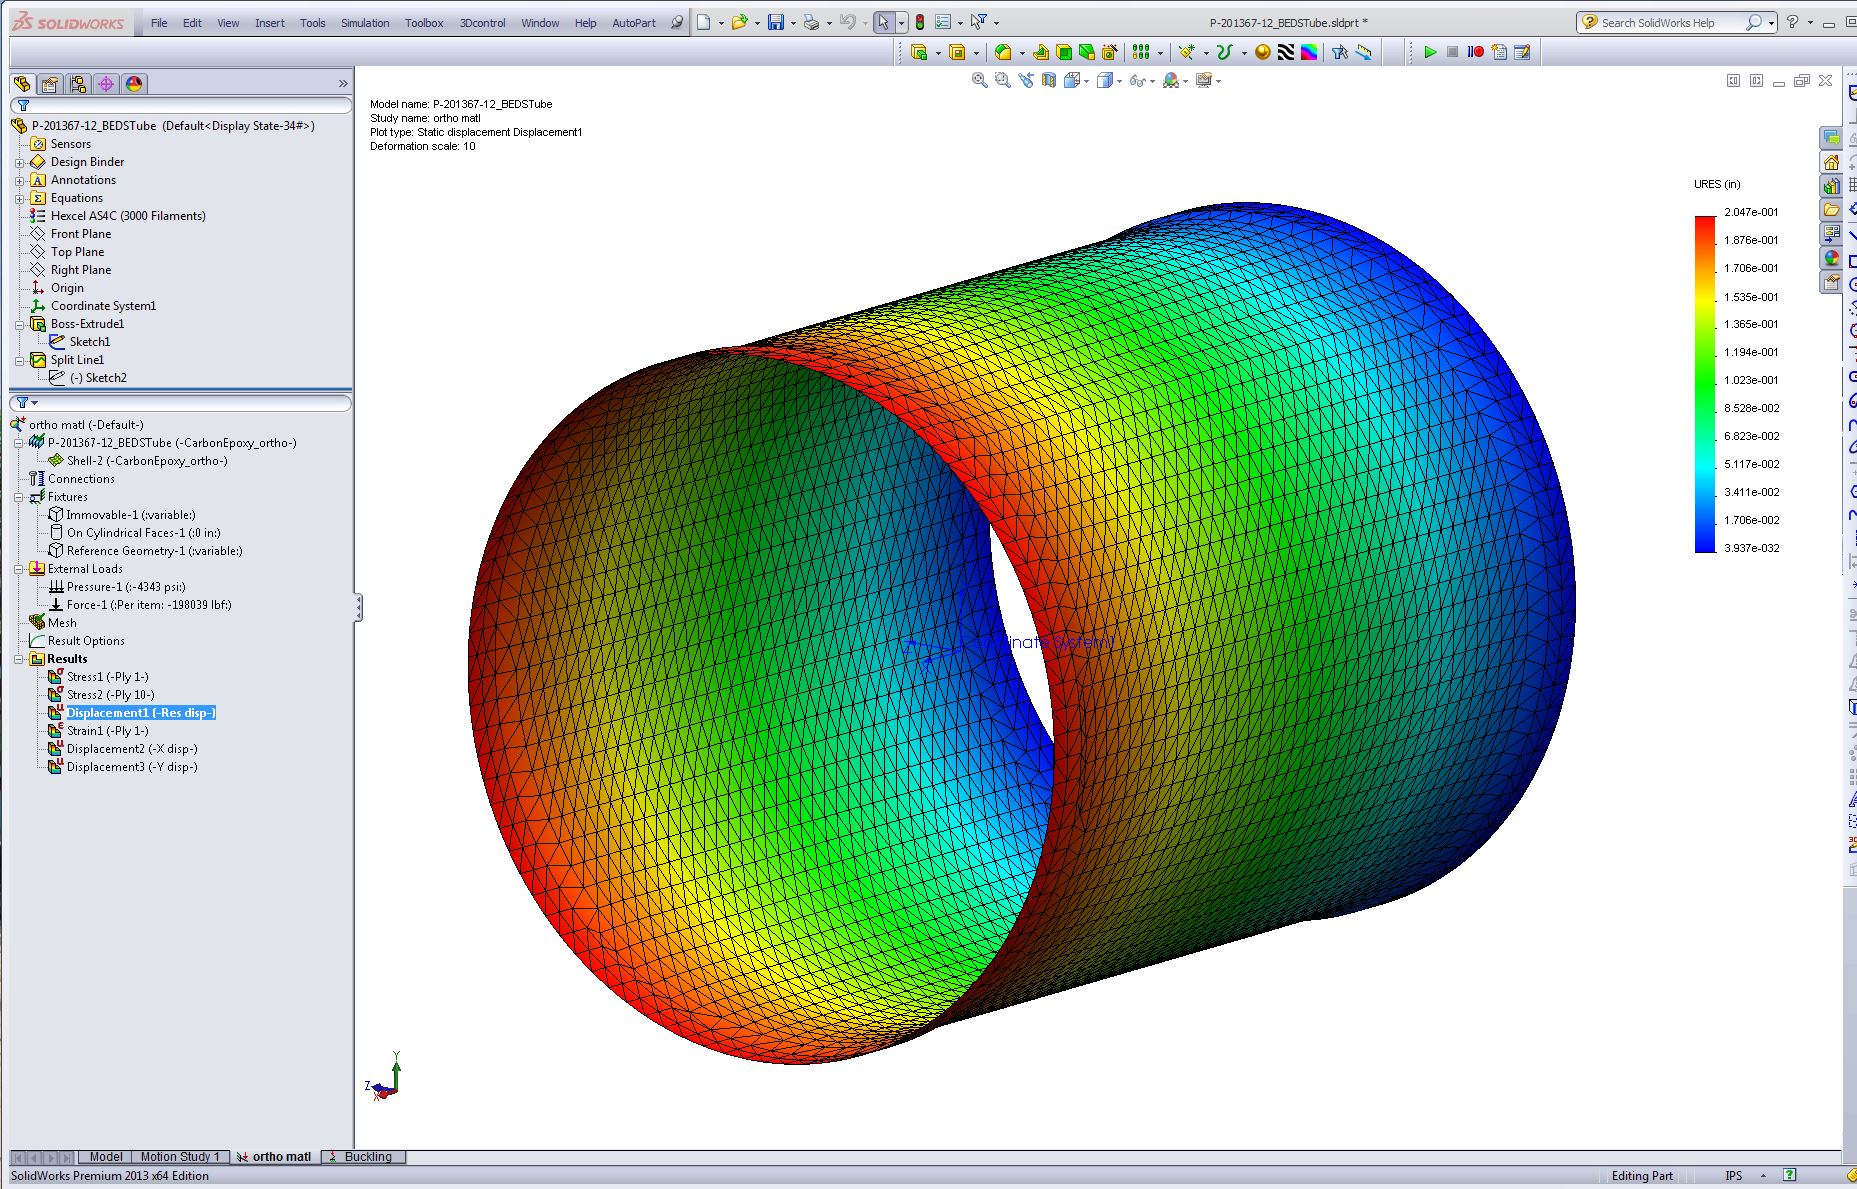Select Displacement2 (-X disp-) result

(132, 749)
